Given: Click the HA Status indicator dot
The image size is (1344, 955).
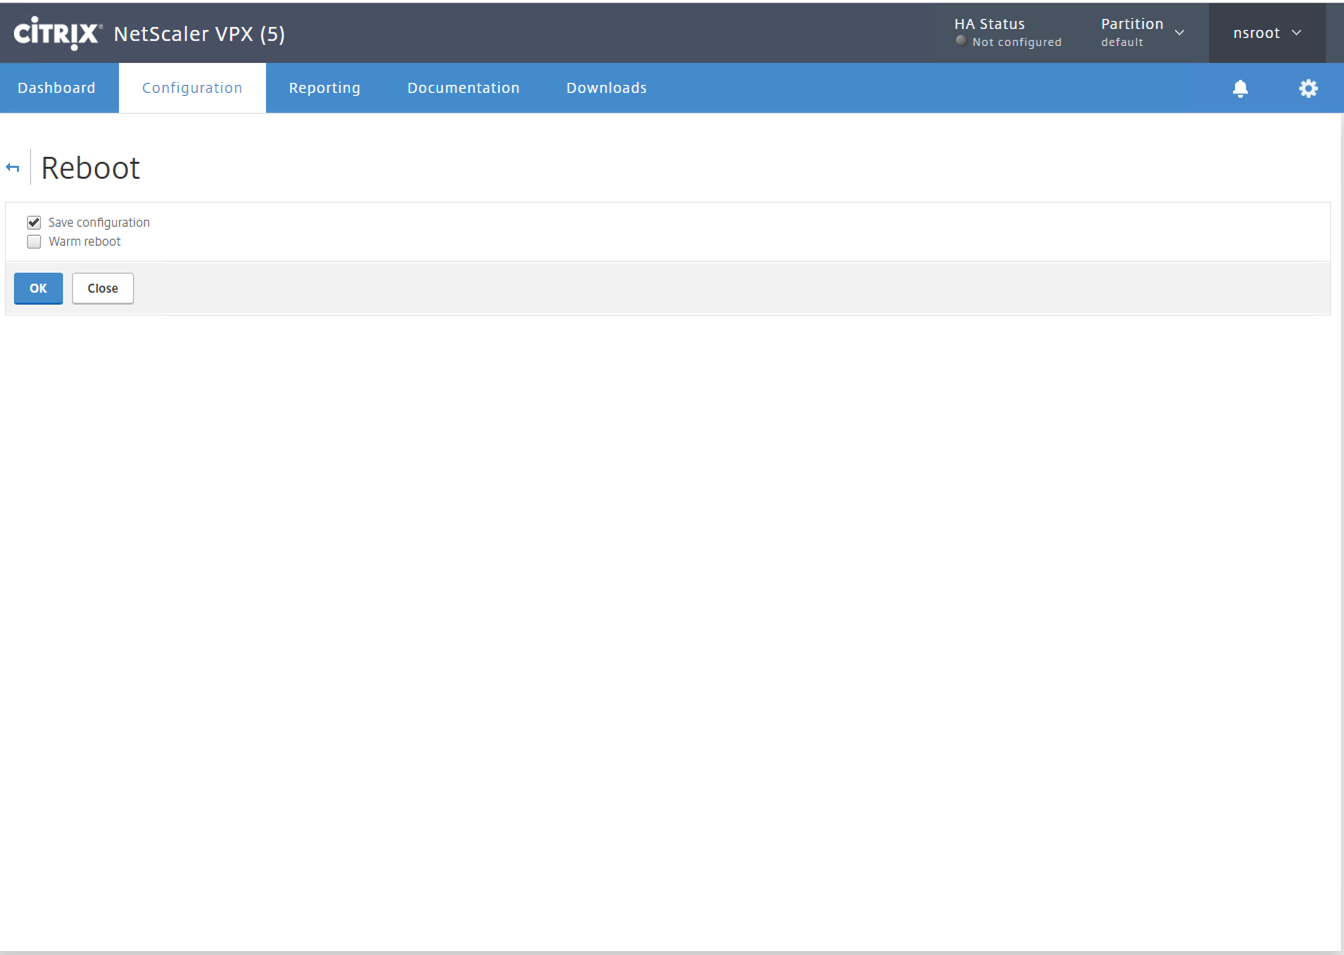Looking at the screenshot, I should coord(960,41).
